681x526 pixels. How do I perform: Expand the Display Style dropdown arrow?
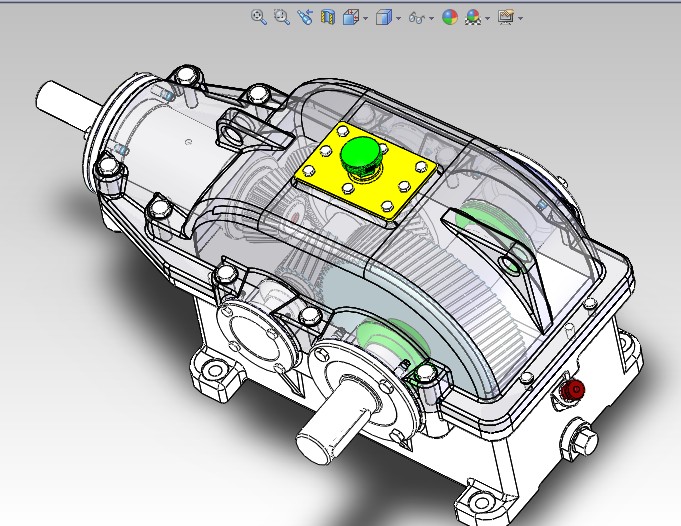(398, 18)
